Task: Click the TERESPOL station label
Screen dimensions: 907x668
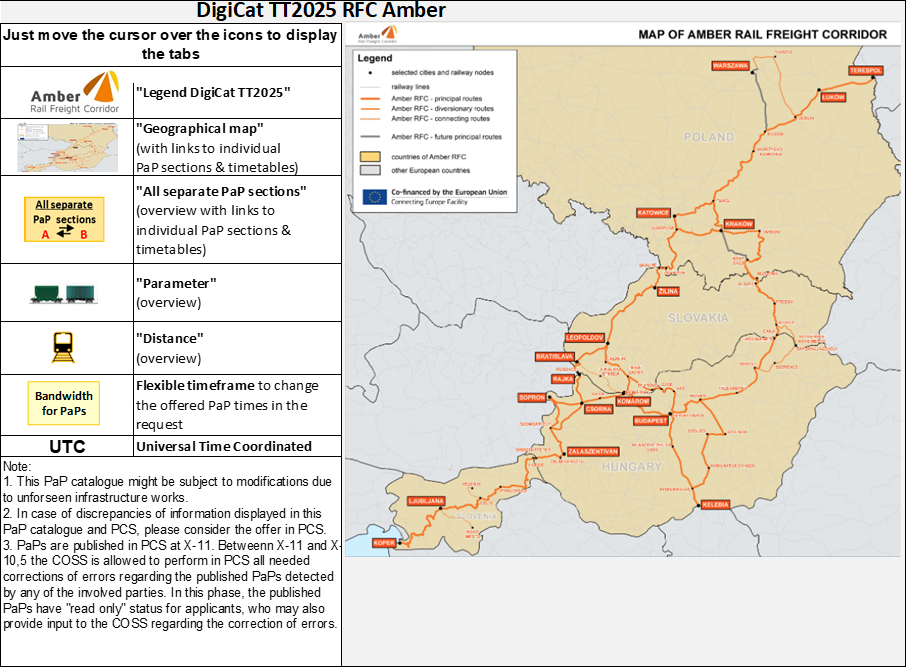Action: click(x=865, y=71)
